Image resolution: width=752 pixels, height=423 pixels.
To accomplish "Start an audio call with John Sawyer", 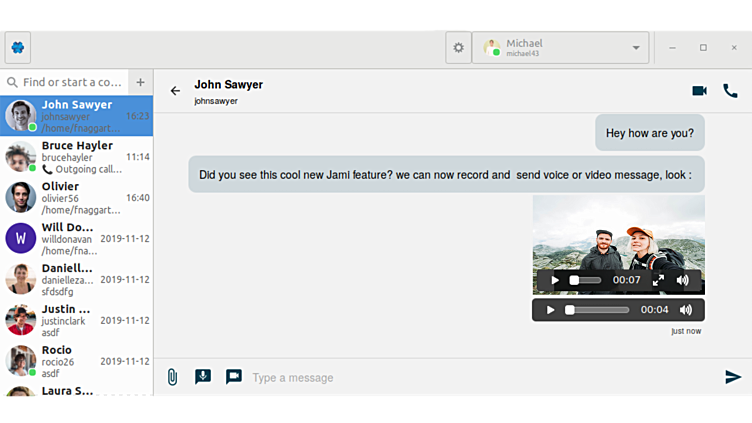I will [730, 91].
